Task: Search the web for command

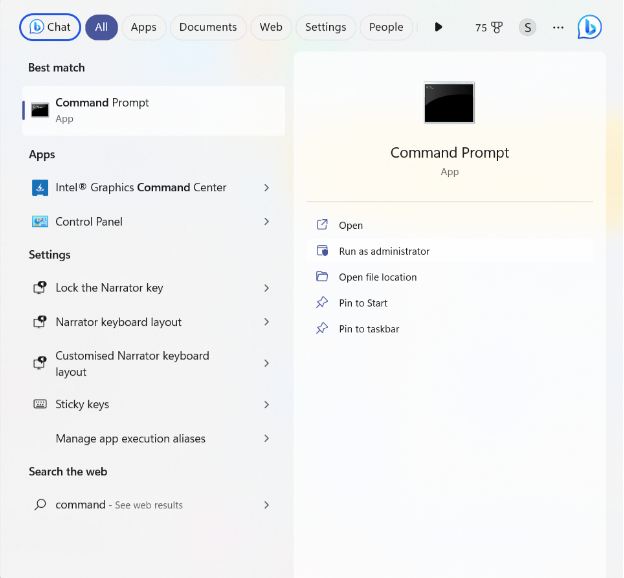Action: (154, 505)
